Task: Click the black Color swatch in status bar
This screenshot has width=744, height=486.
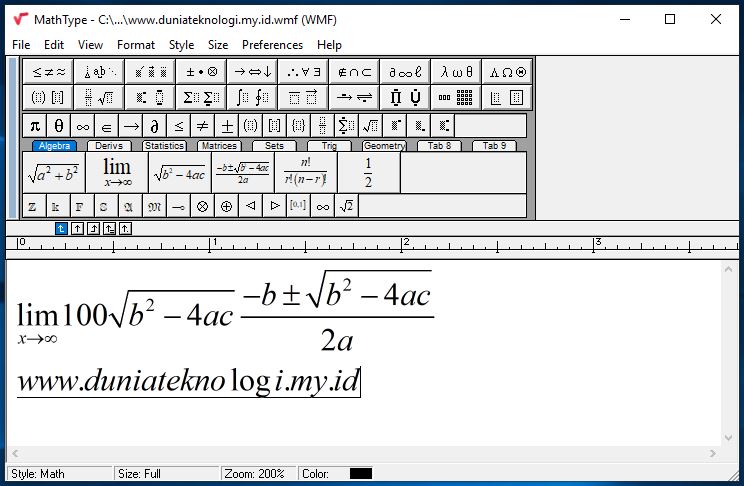Action: pos(361,474)
